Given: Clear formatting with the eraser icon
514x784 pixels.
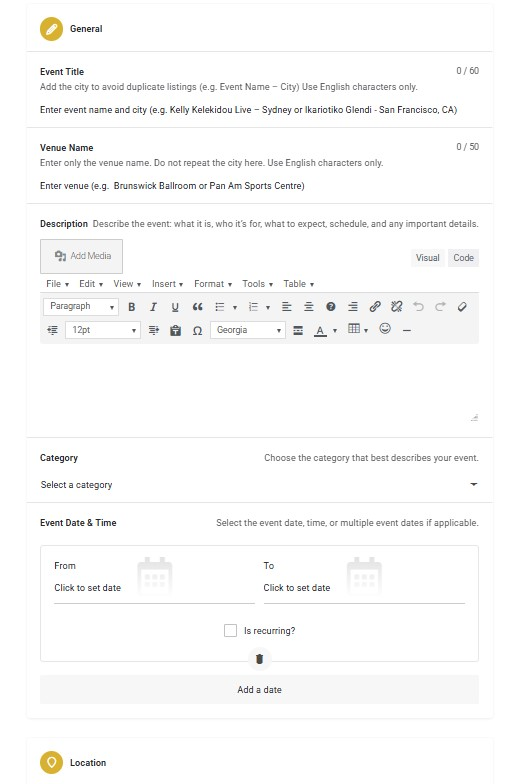Looking at the screenshot, I should click(x=462, y=306).
